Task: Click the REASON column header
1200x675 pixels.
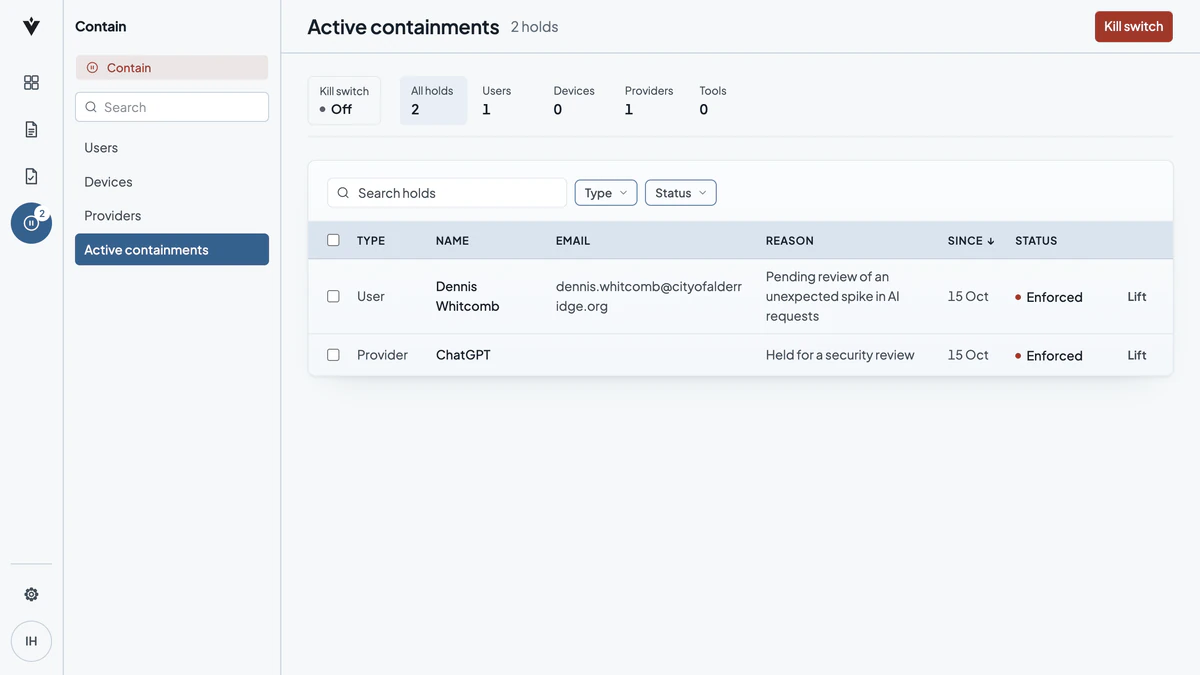Action: (x=790, y=241)
